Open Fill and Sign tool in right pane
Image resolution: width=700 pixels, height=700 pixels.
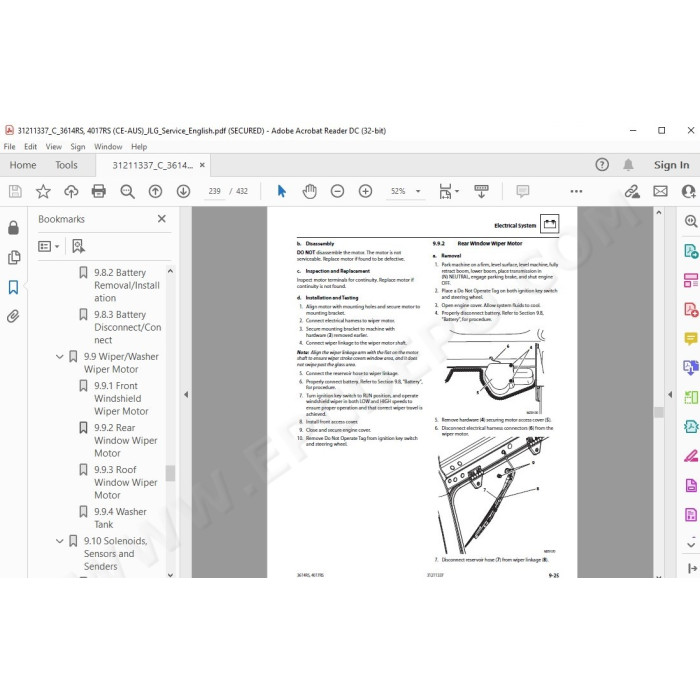(691, 456)
